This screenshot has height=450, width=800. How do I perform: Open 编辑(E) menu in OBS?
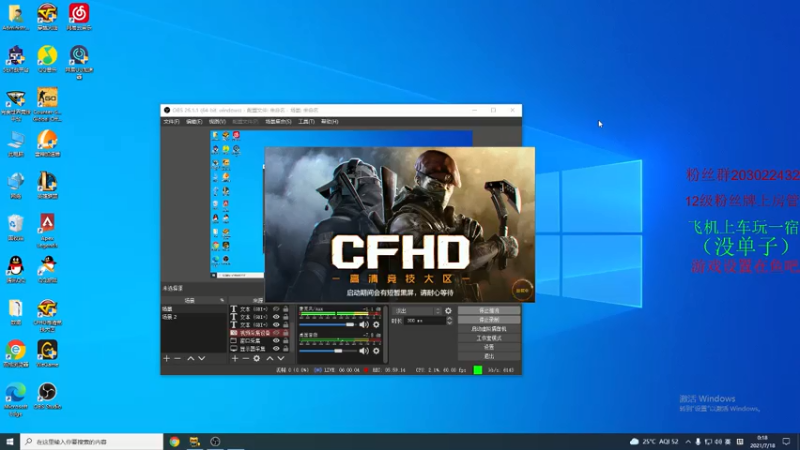pyautogui.click(x=194, y=122)
